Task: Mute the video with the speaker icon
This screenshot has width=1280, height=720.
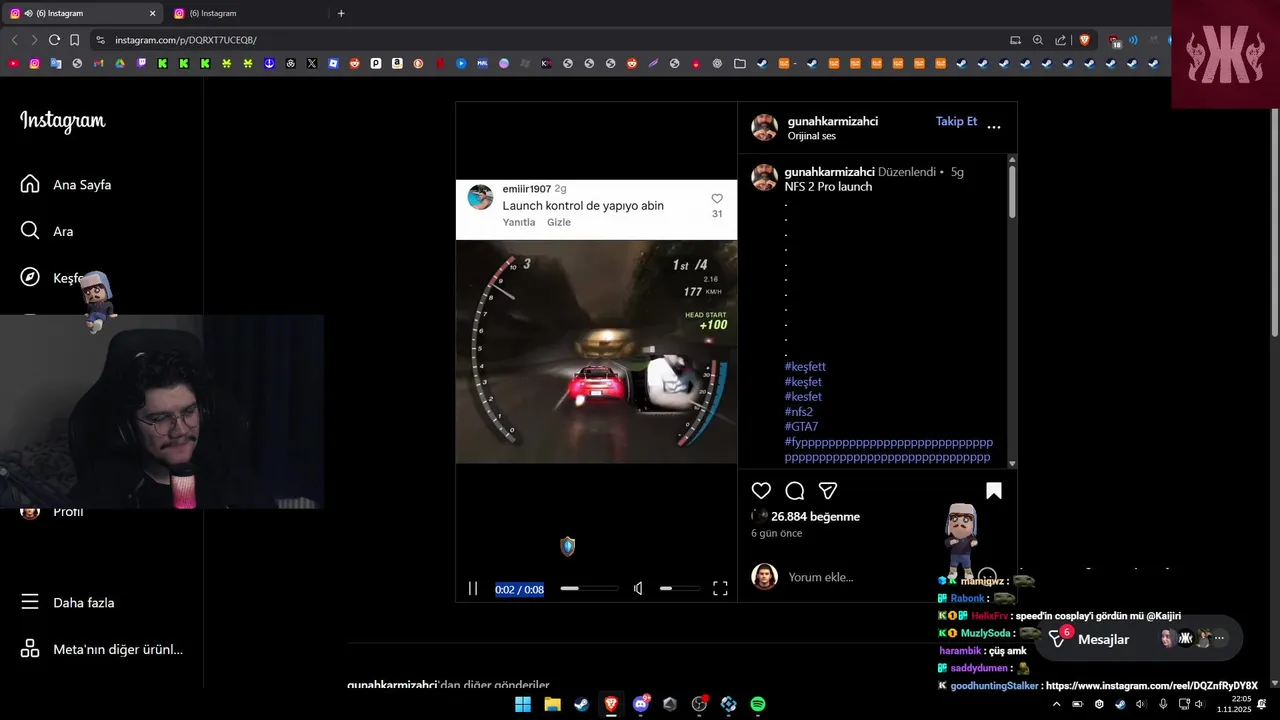Action: 638,589
